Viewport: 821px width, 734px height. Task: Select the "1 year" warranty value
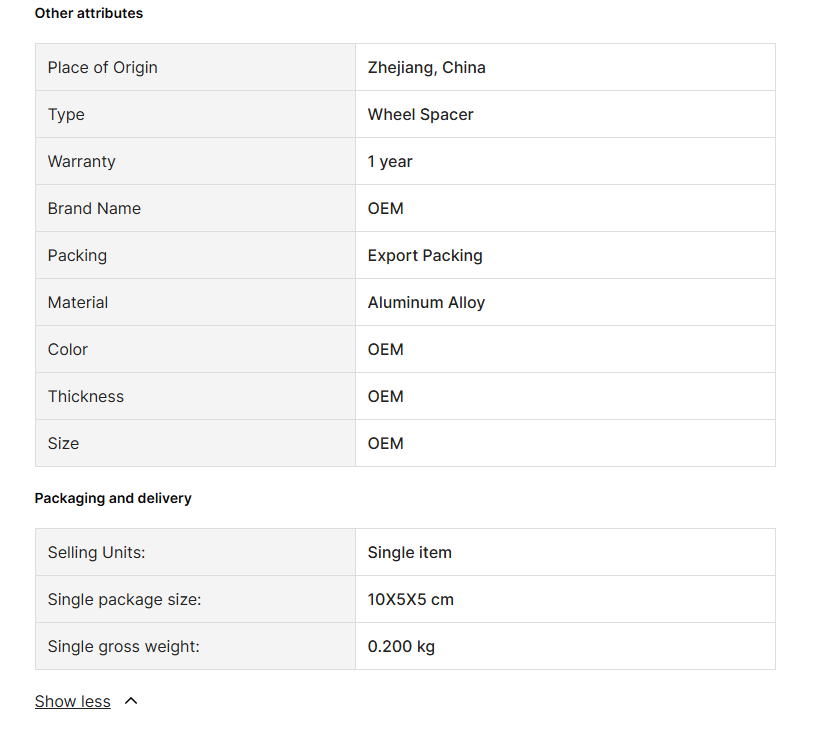click(390, 162)
